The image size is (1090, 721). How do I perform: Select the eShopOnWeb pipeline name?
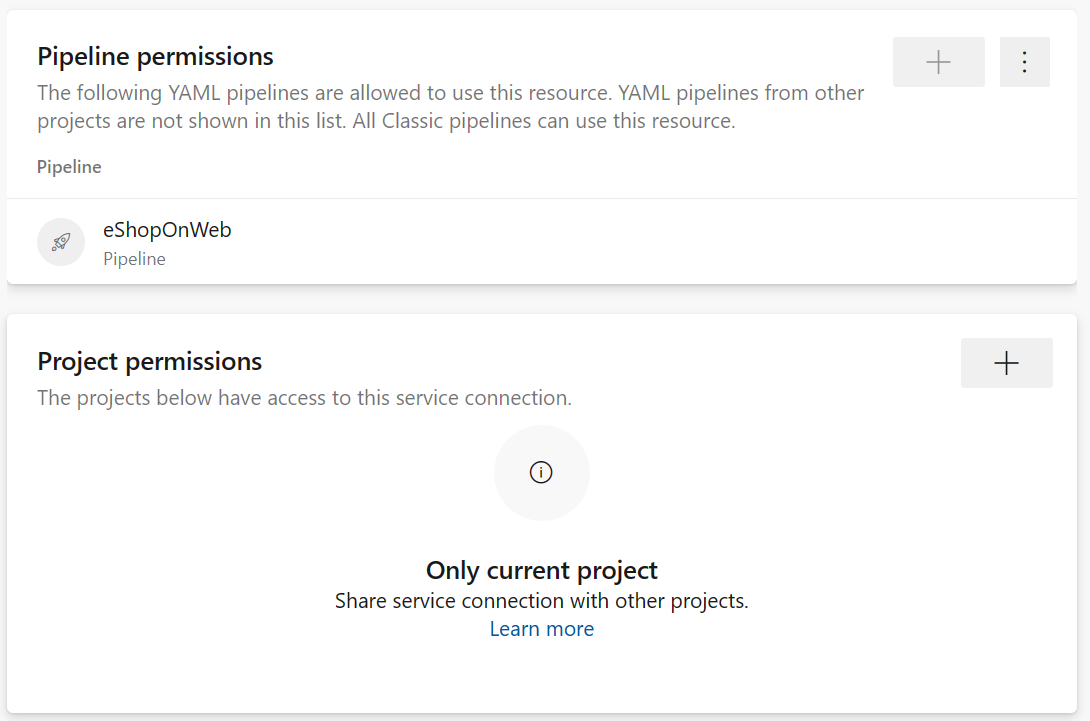(x=167, y=230)
